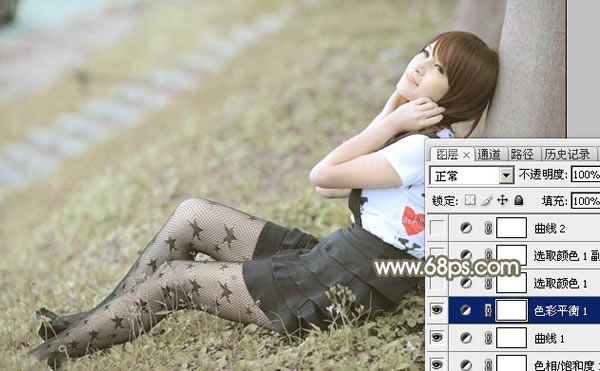Image resolution: width=600 pixels, height=371 pixels.
Task: Click the 选取颜色 1 adjustment layer icon
Action: [466, 283]
